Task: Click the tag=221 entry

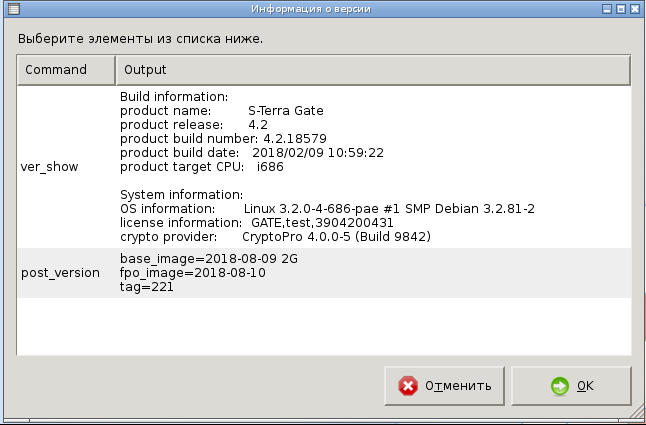Action: (x=144, y=287)
